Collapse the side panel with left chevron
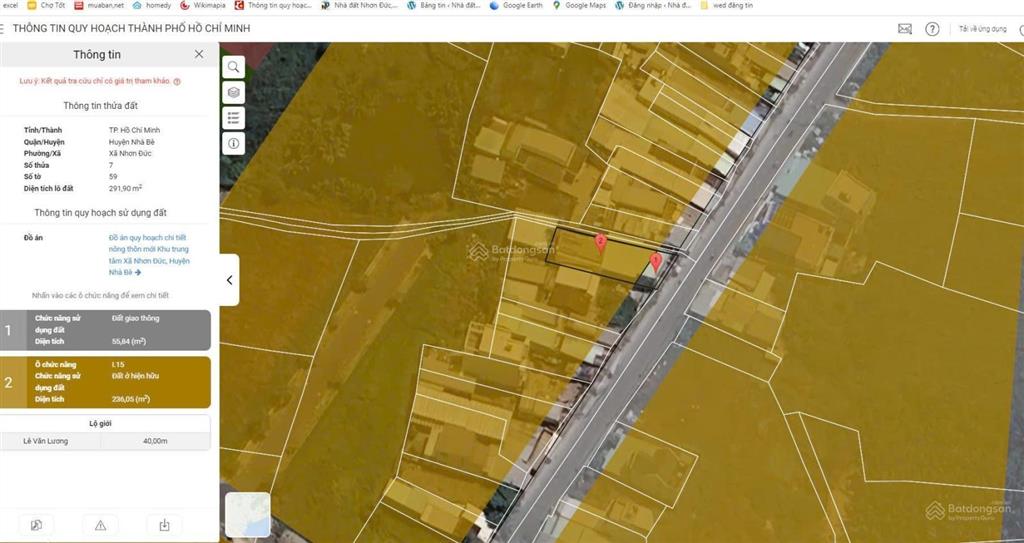1024x543 pixels. coord(229,280)
